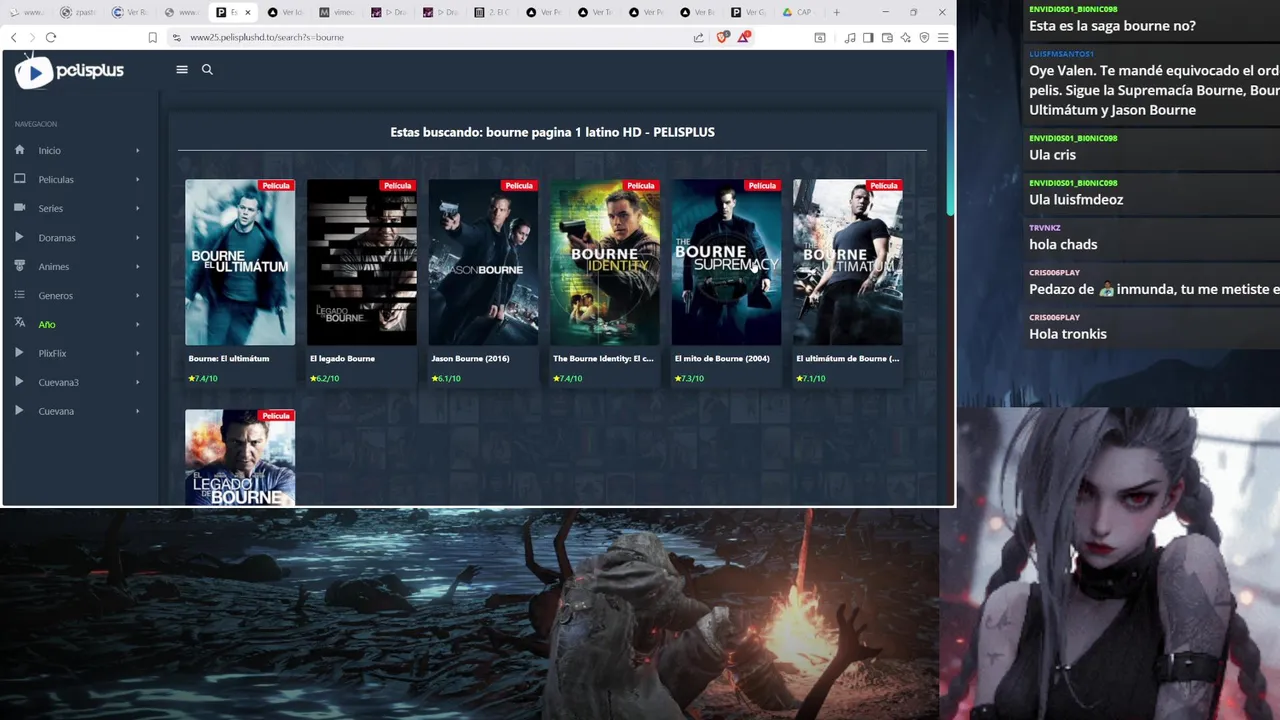Screen dimensions: 1280x720
Task: Click chat message 'hola chads'
Action: 1063,244
